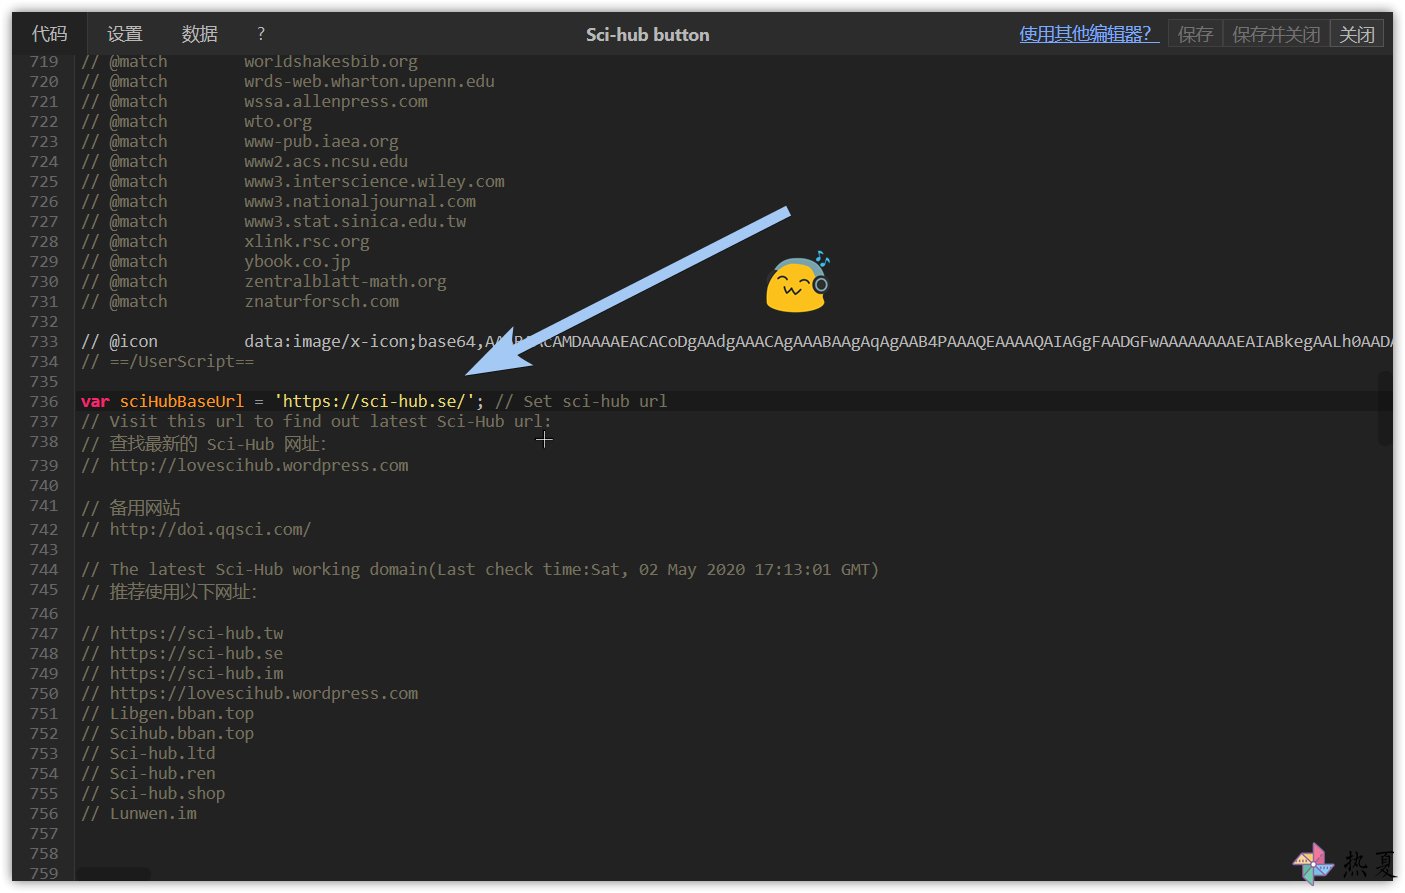Click the 'www3.stat.sinica.edu.tw' match entry
1405x893 pixels.
pyautogui.click(x=355, y=221)
